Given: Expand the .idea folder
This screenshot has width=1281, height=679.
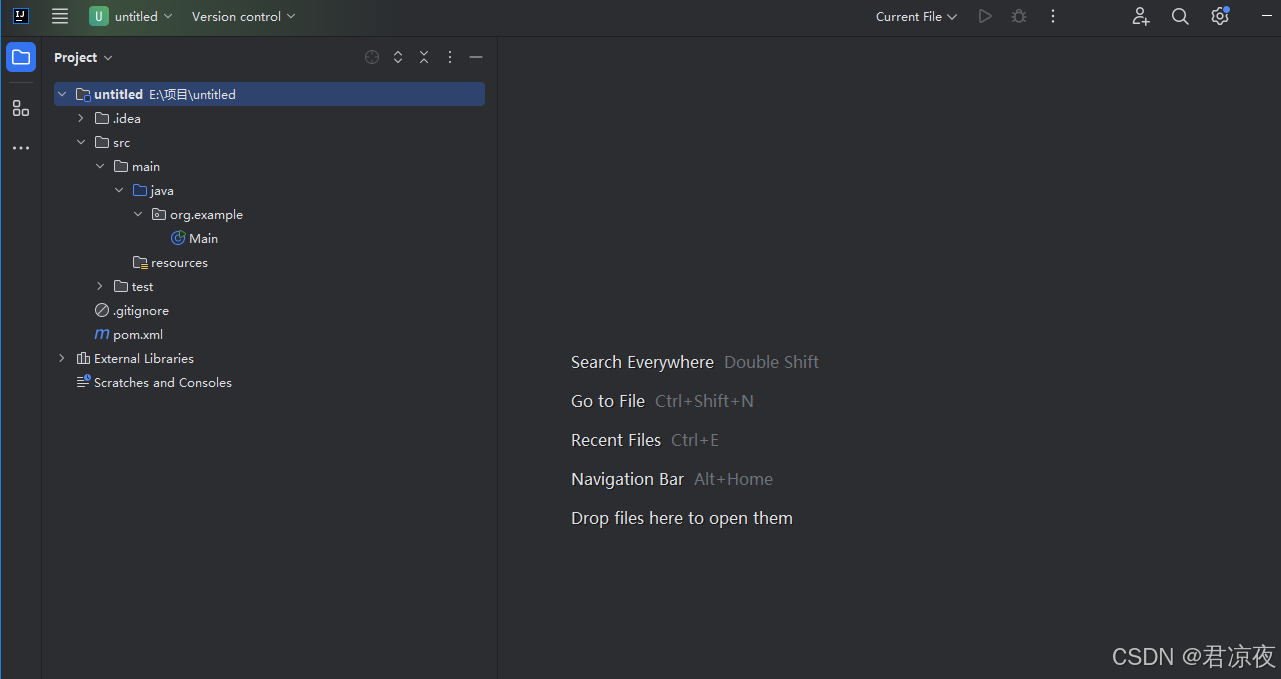Looking at the screenshot, I should click(81, 118).
